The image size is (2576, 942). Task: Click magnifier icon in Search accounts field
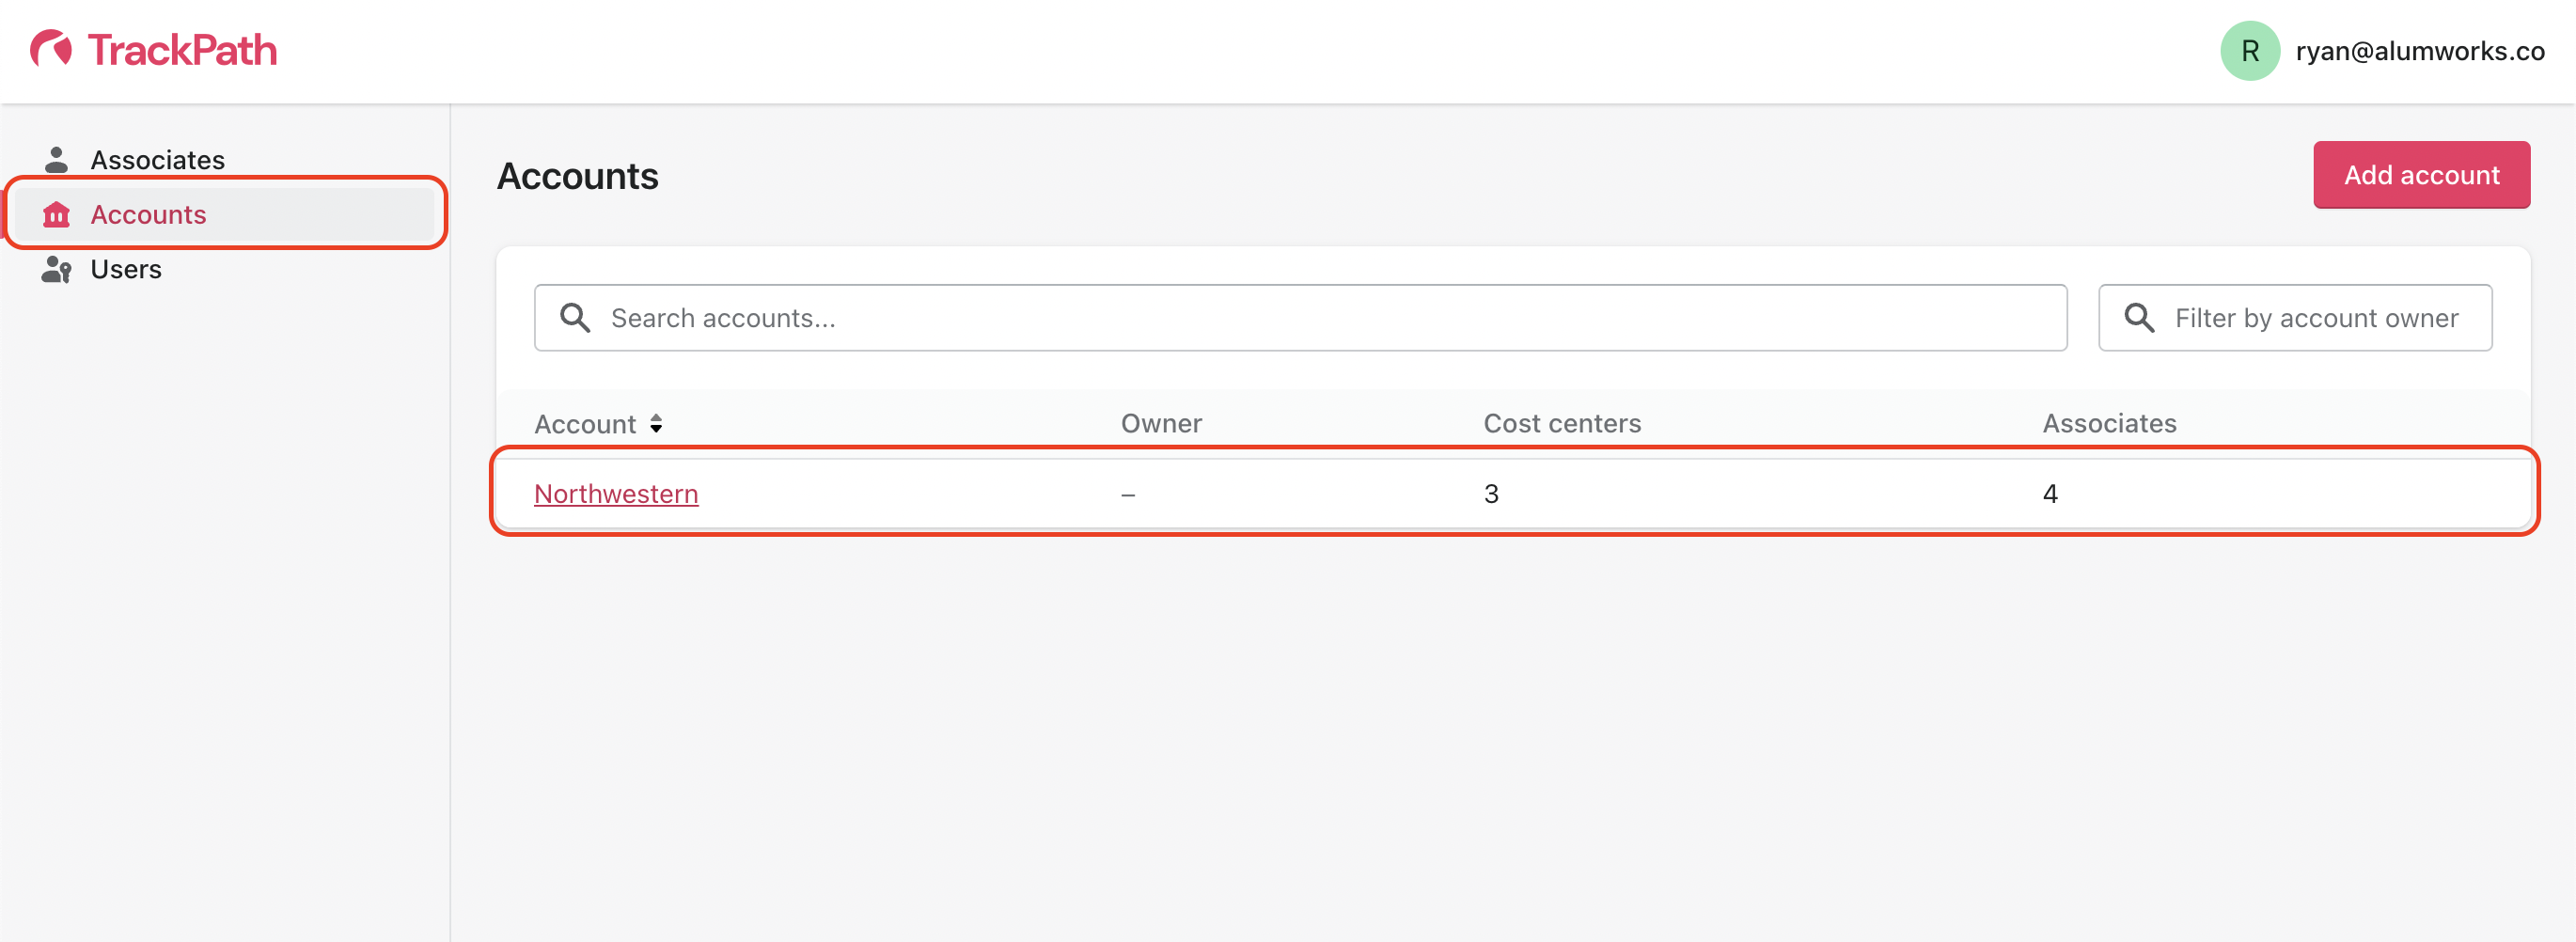[575, 318]
